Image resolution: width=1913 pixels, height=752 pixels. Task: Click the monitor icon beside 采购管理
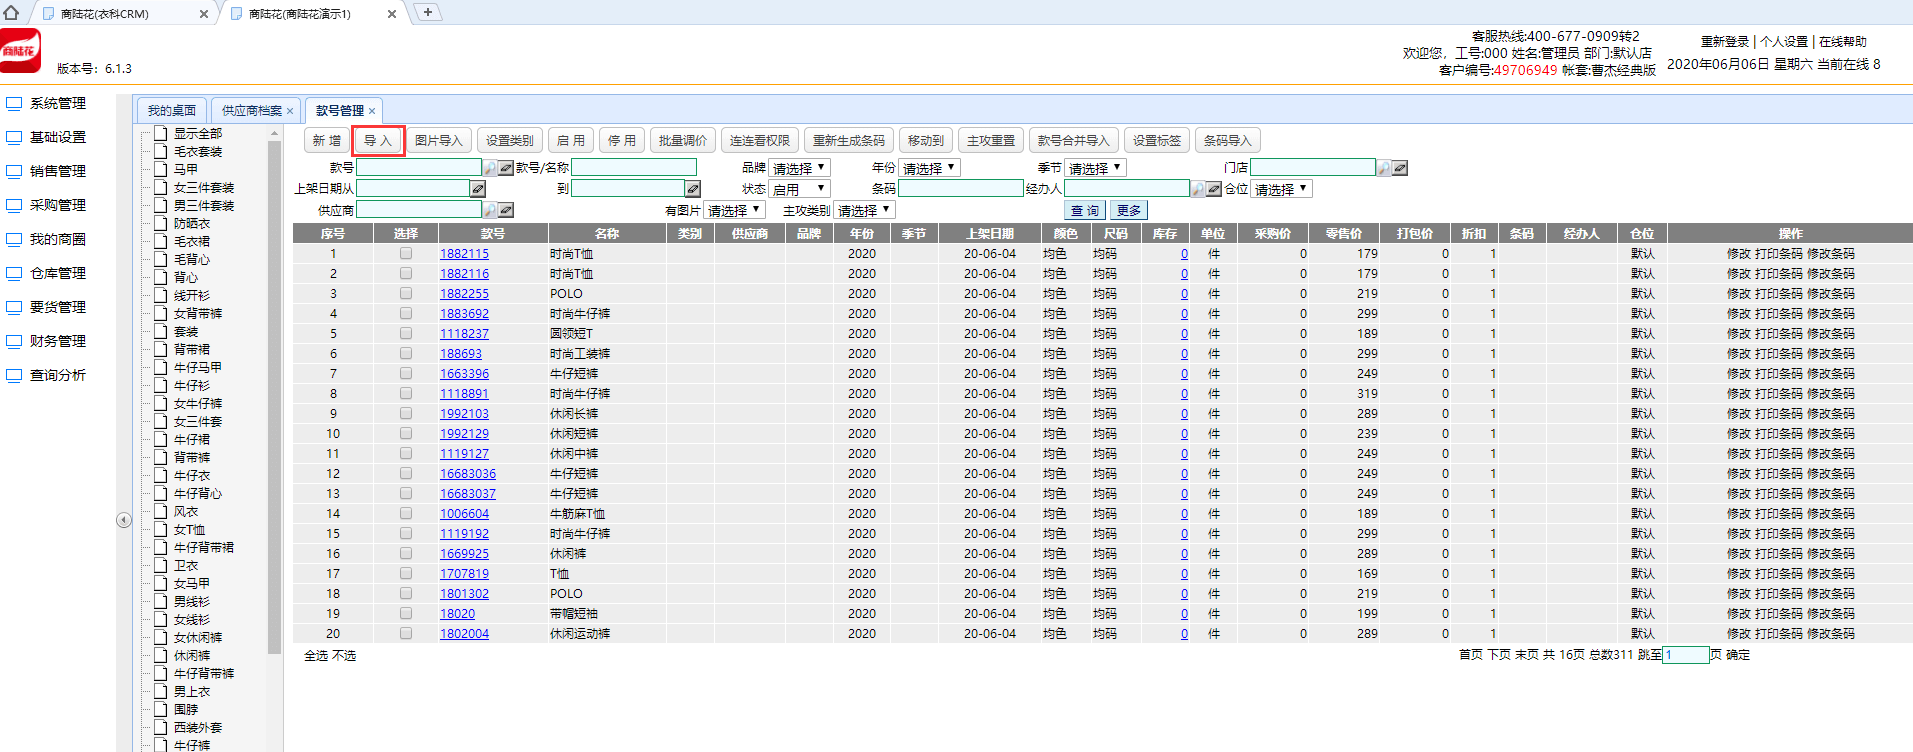pos(14,206)
